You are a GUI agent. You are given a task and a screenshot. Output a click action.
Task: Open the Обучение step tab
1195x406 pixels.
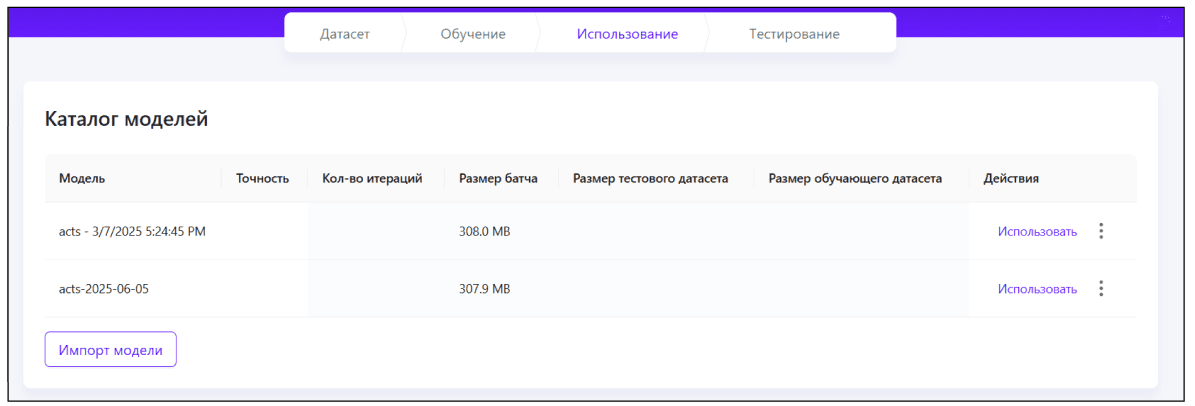click(x=473, y=34)
